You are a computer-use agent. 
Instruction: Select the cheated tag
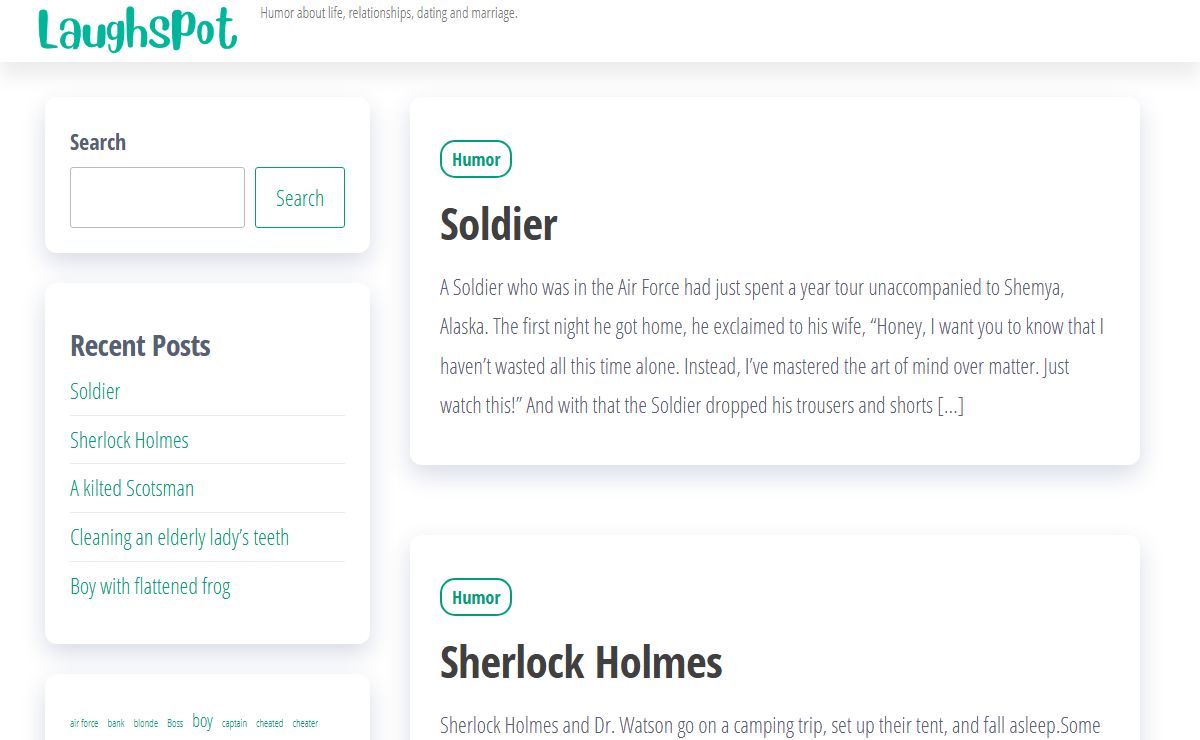269,723
